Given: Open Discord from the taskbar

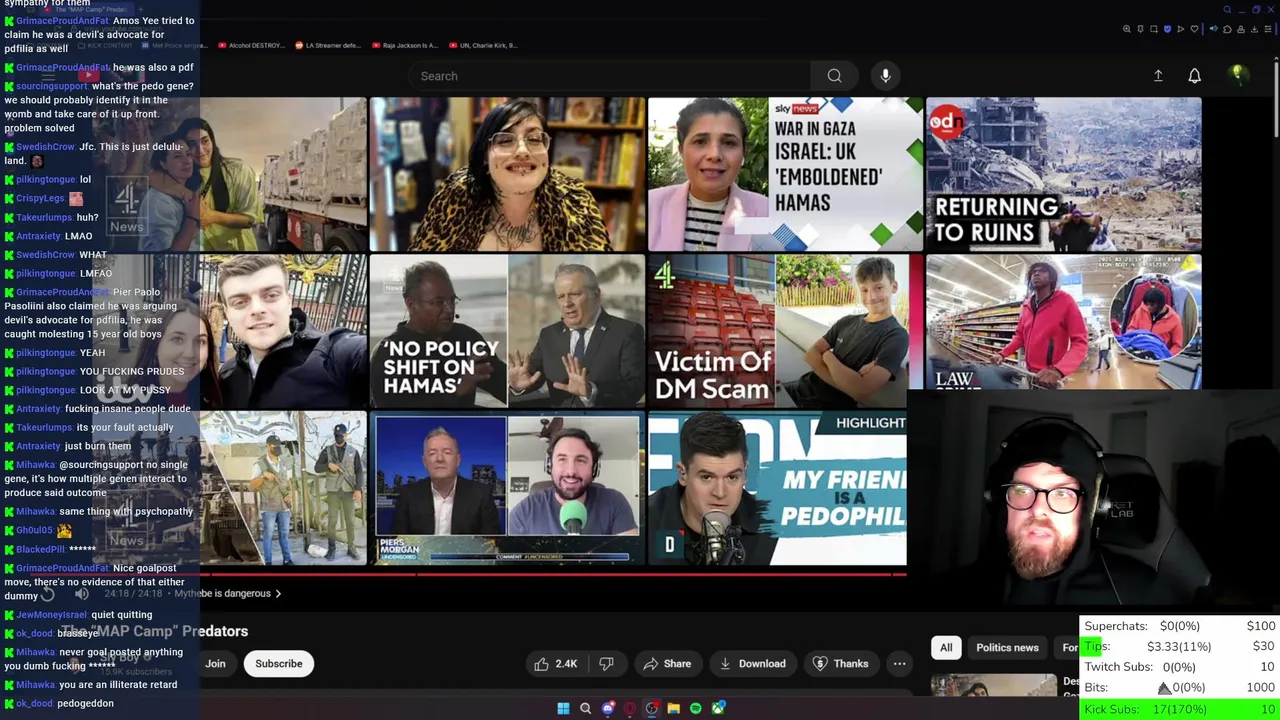Looking at the screenshot, I should click(608, 708).
